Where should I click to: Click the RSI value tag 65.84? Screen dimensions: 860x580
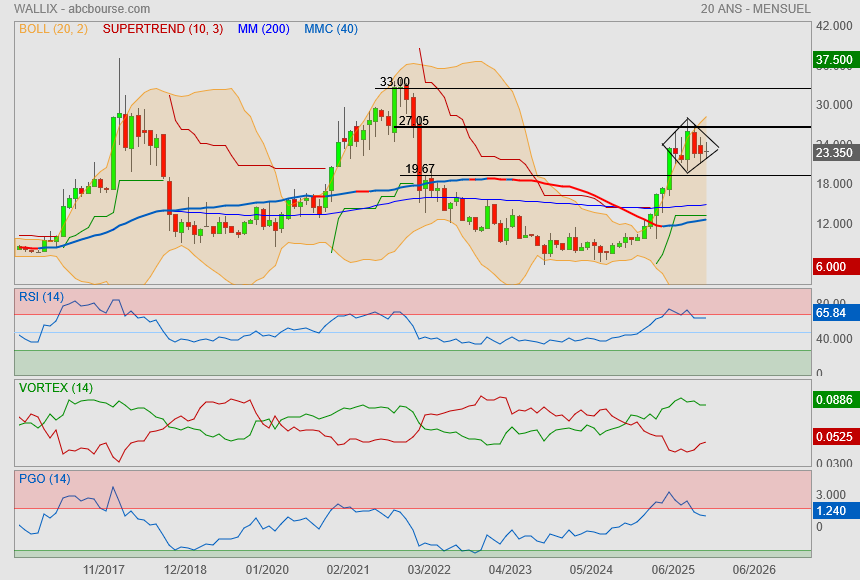click(x=833, y=313)
